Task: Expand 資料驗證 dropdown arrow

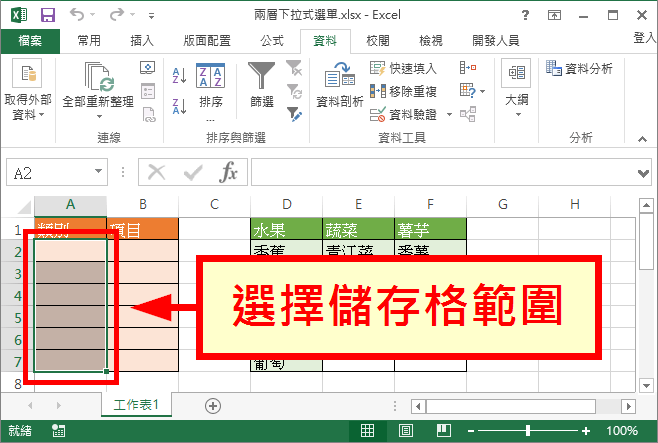Action: tap(449, 115)
